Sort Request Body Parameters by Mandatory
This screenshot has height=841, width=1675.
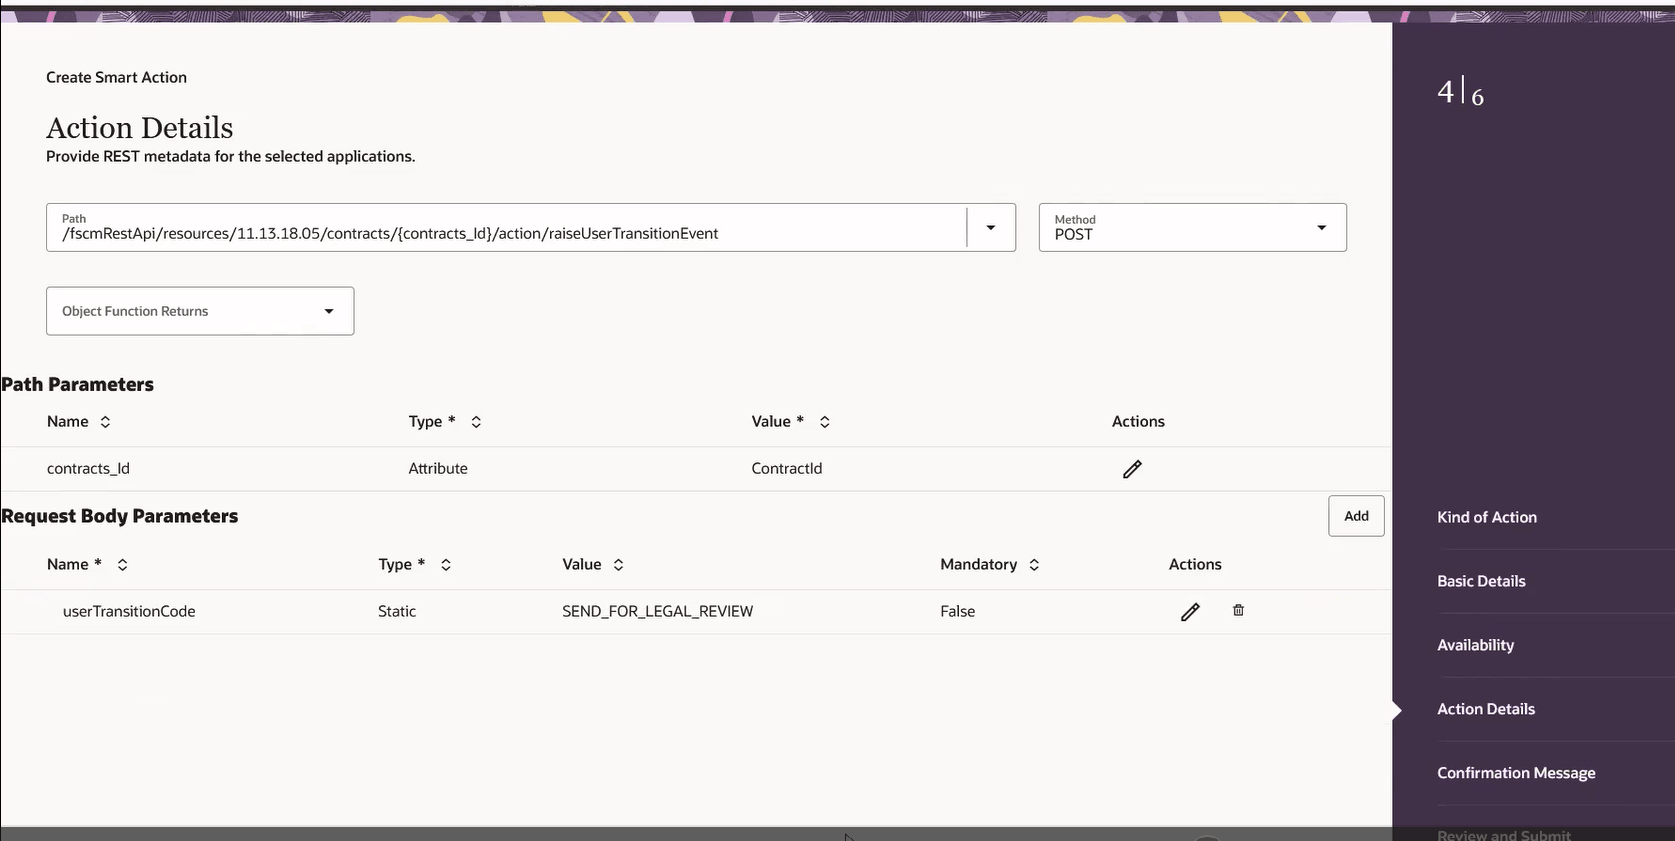(x=1034, y=565)
